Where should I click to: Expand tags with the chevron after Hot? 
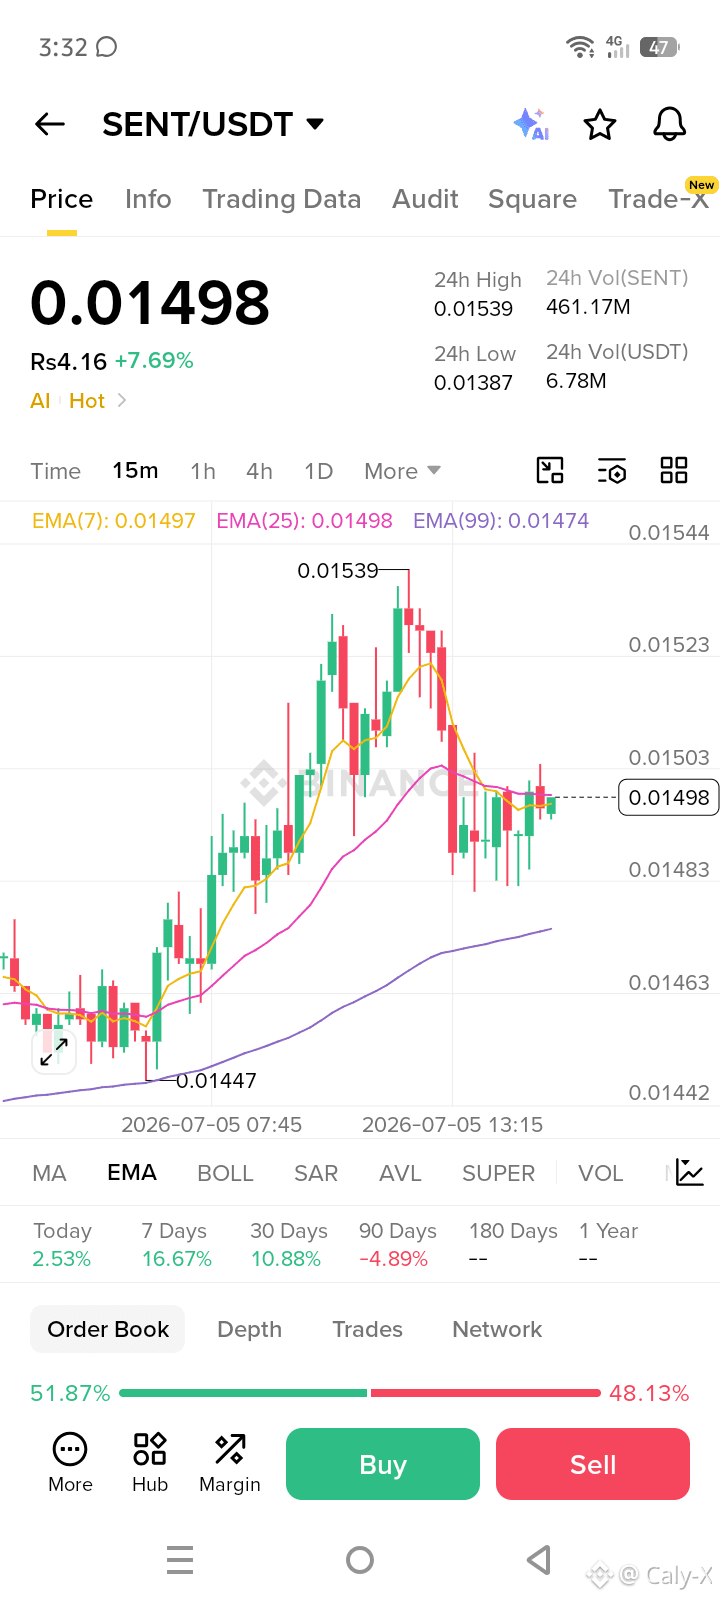(x=122, y=401)
